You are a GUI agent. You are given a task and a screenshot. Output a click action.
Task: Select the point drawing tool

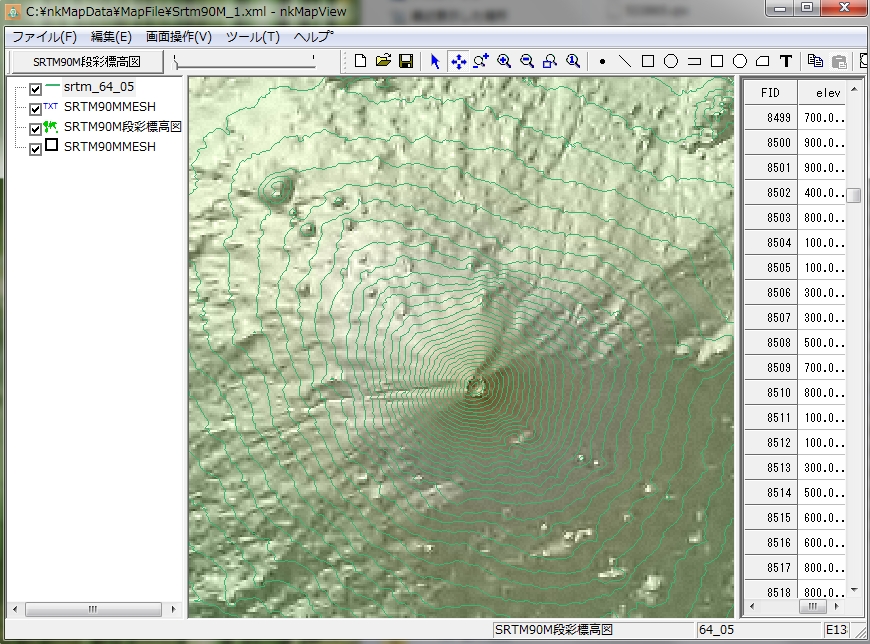click(602, 61)
